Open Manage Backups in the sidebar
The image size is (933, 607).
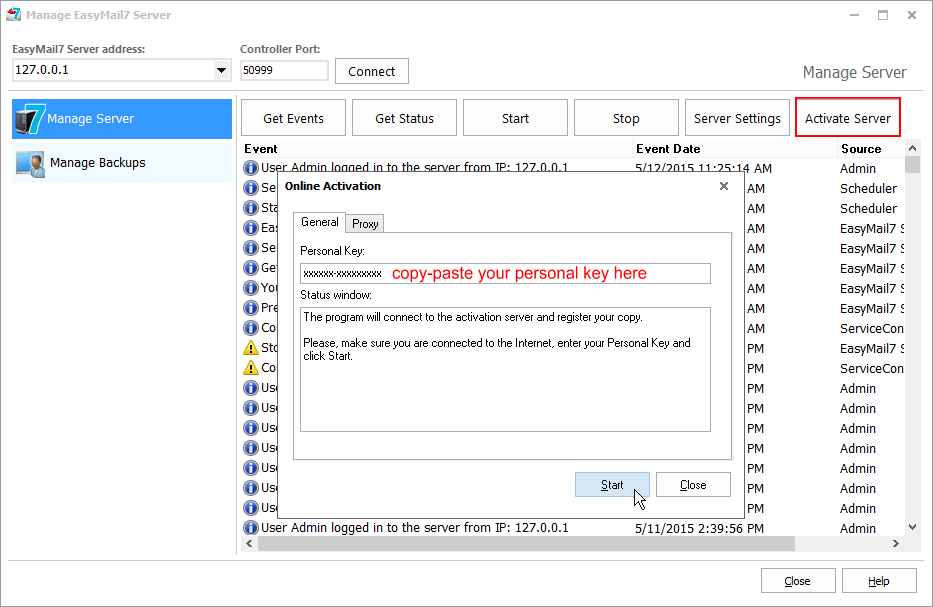coord(122,163)
